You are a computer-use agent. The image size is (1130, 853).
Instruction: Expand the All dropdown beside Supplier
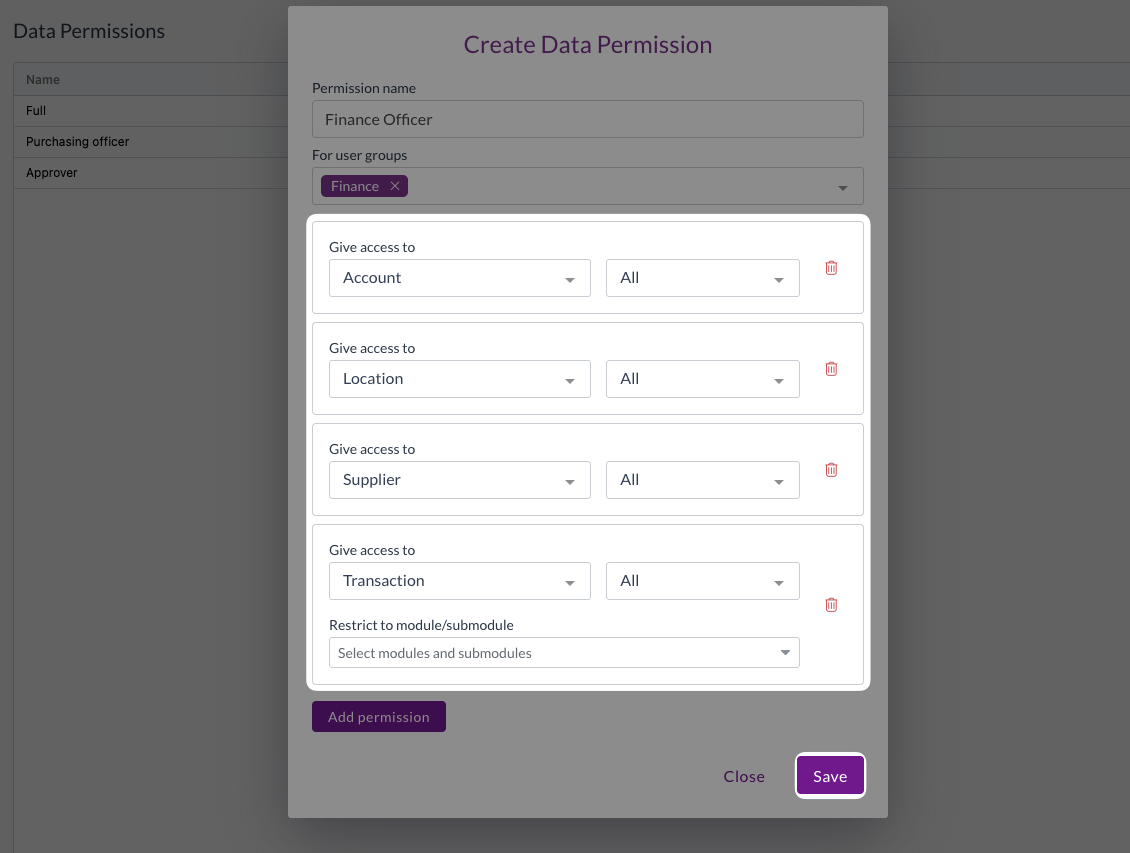702,480
